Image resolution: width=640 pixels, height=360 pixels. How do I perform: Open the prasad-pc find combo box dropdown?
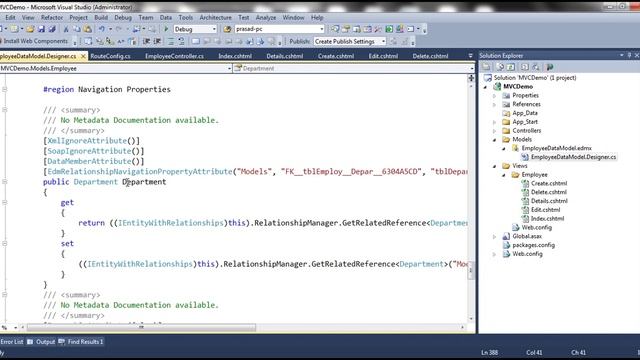coord(322,29)
